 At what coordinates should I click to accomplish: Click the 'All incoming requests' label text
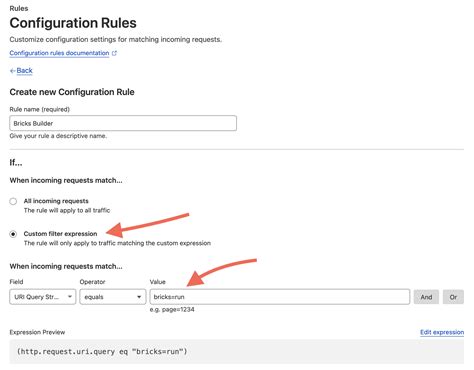[56, 201]
